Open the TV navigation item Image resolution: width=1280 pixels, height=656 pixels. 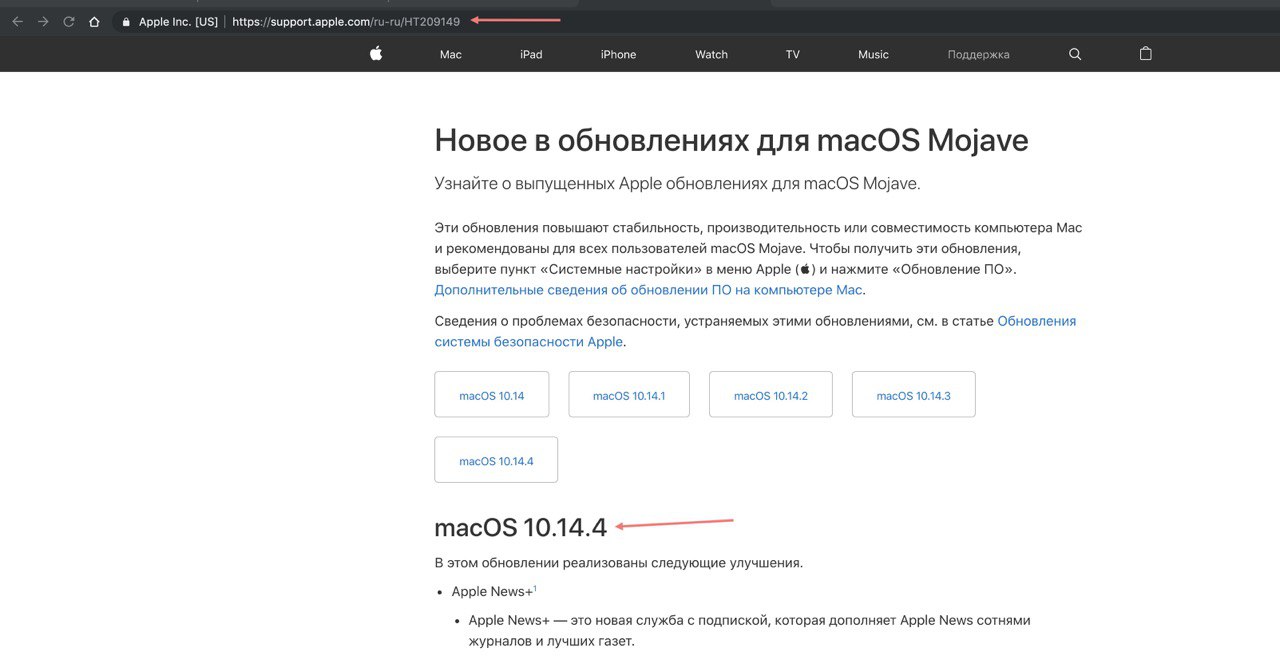pos(793,54)
